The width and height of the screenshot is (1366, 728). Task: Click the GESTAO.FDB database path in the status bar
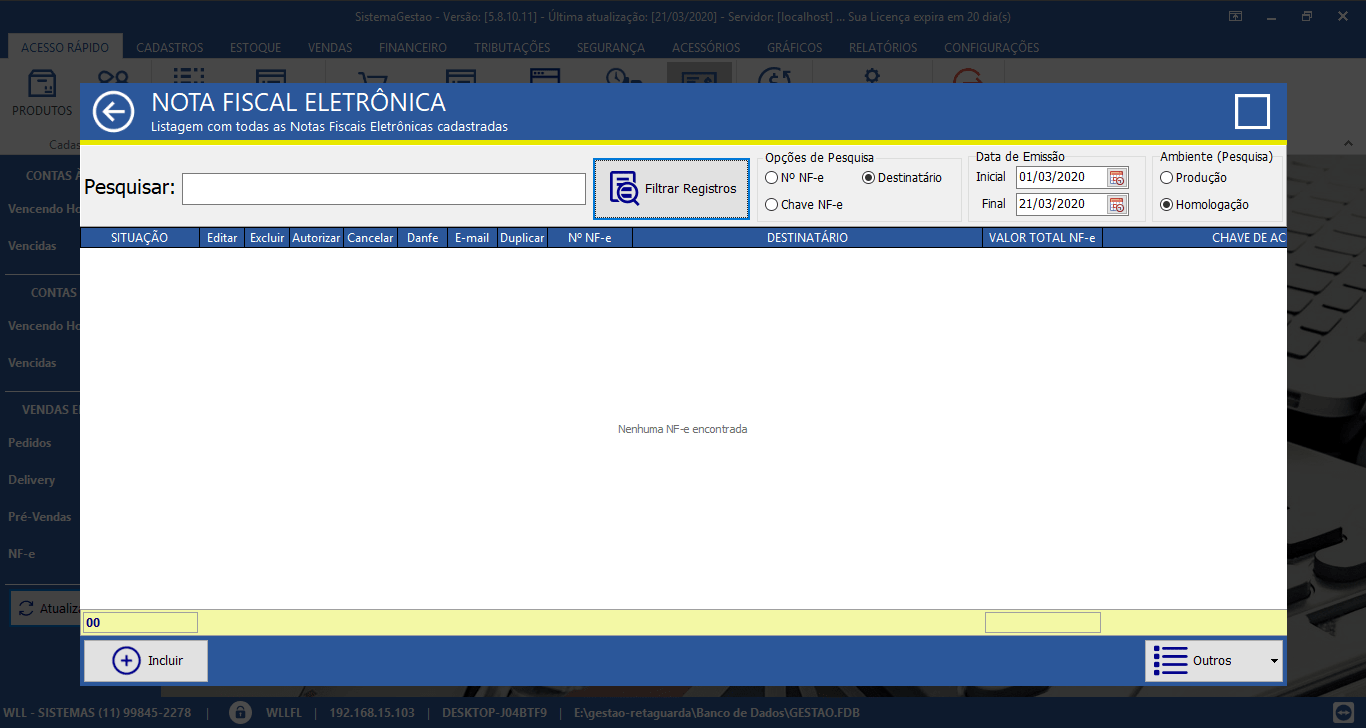(717, 713)
